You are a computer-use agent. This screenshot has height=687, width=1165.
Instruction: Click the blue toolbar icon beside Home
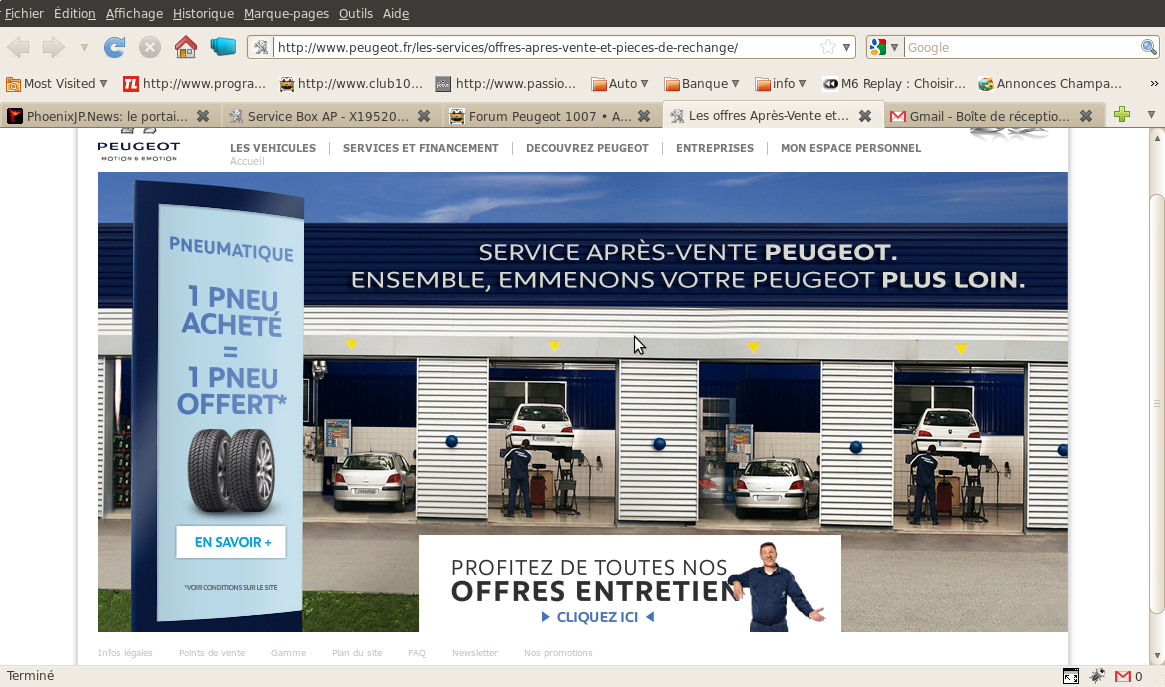[x=223, y=48]
